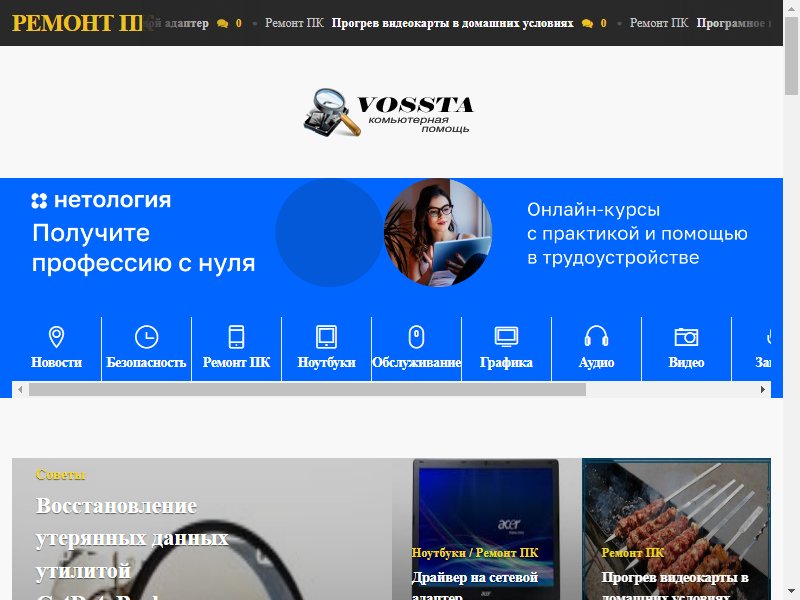Click the grilled skewers article thumbnail
Image resolution: width=800 pixels, height=600 pixels.
pos(677,529)
